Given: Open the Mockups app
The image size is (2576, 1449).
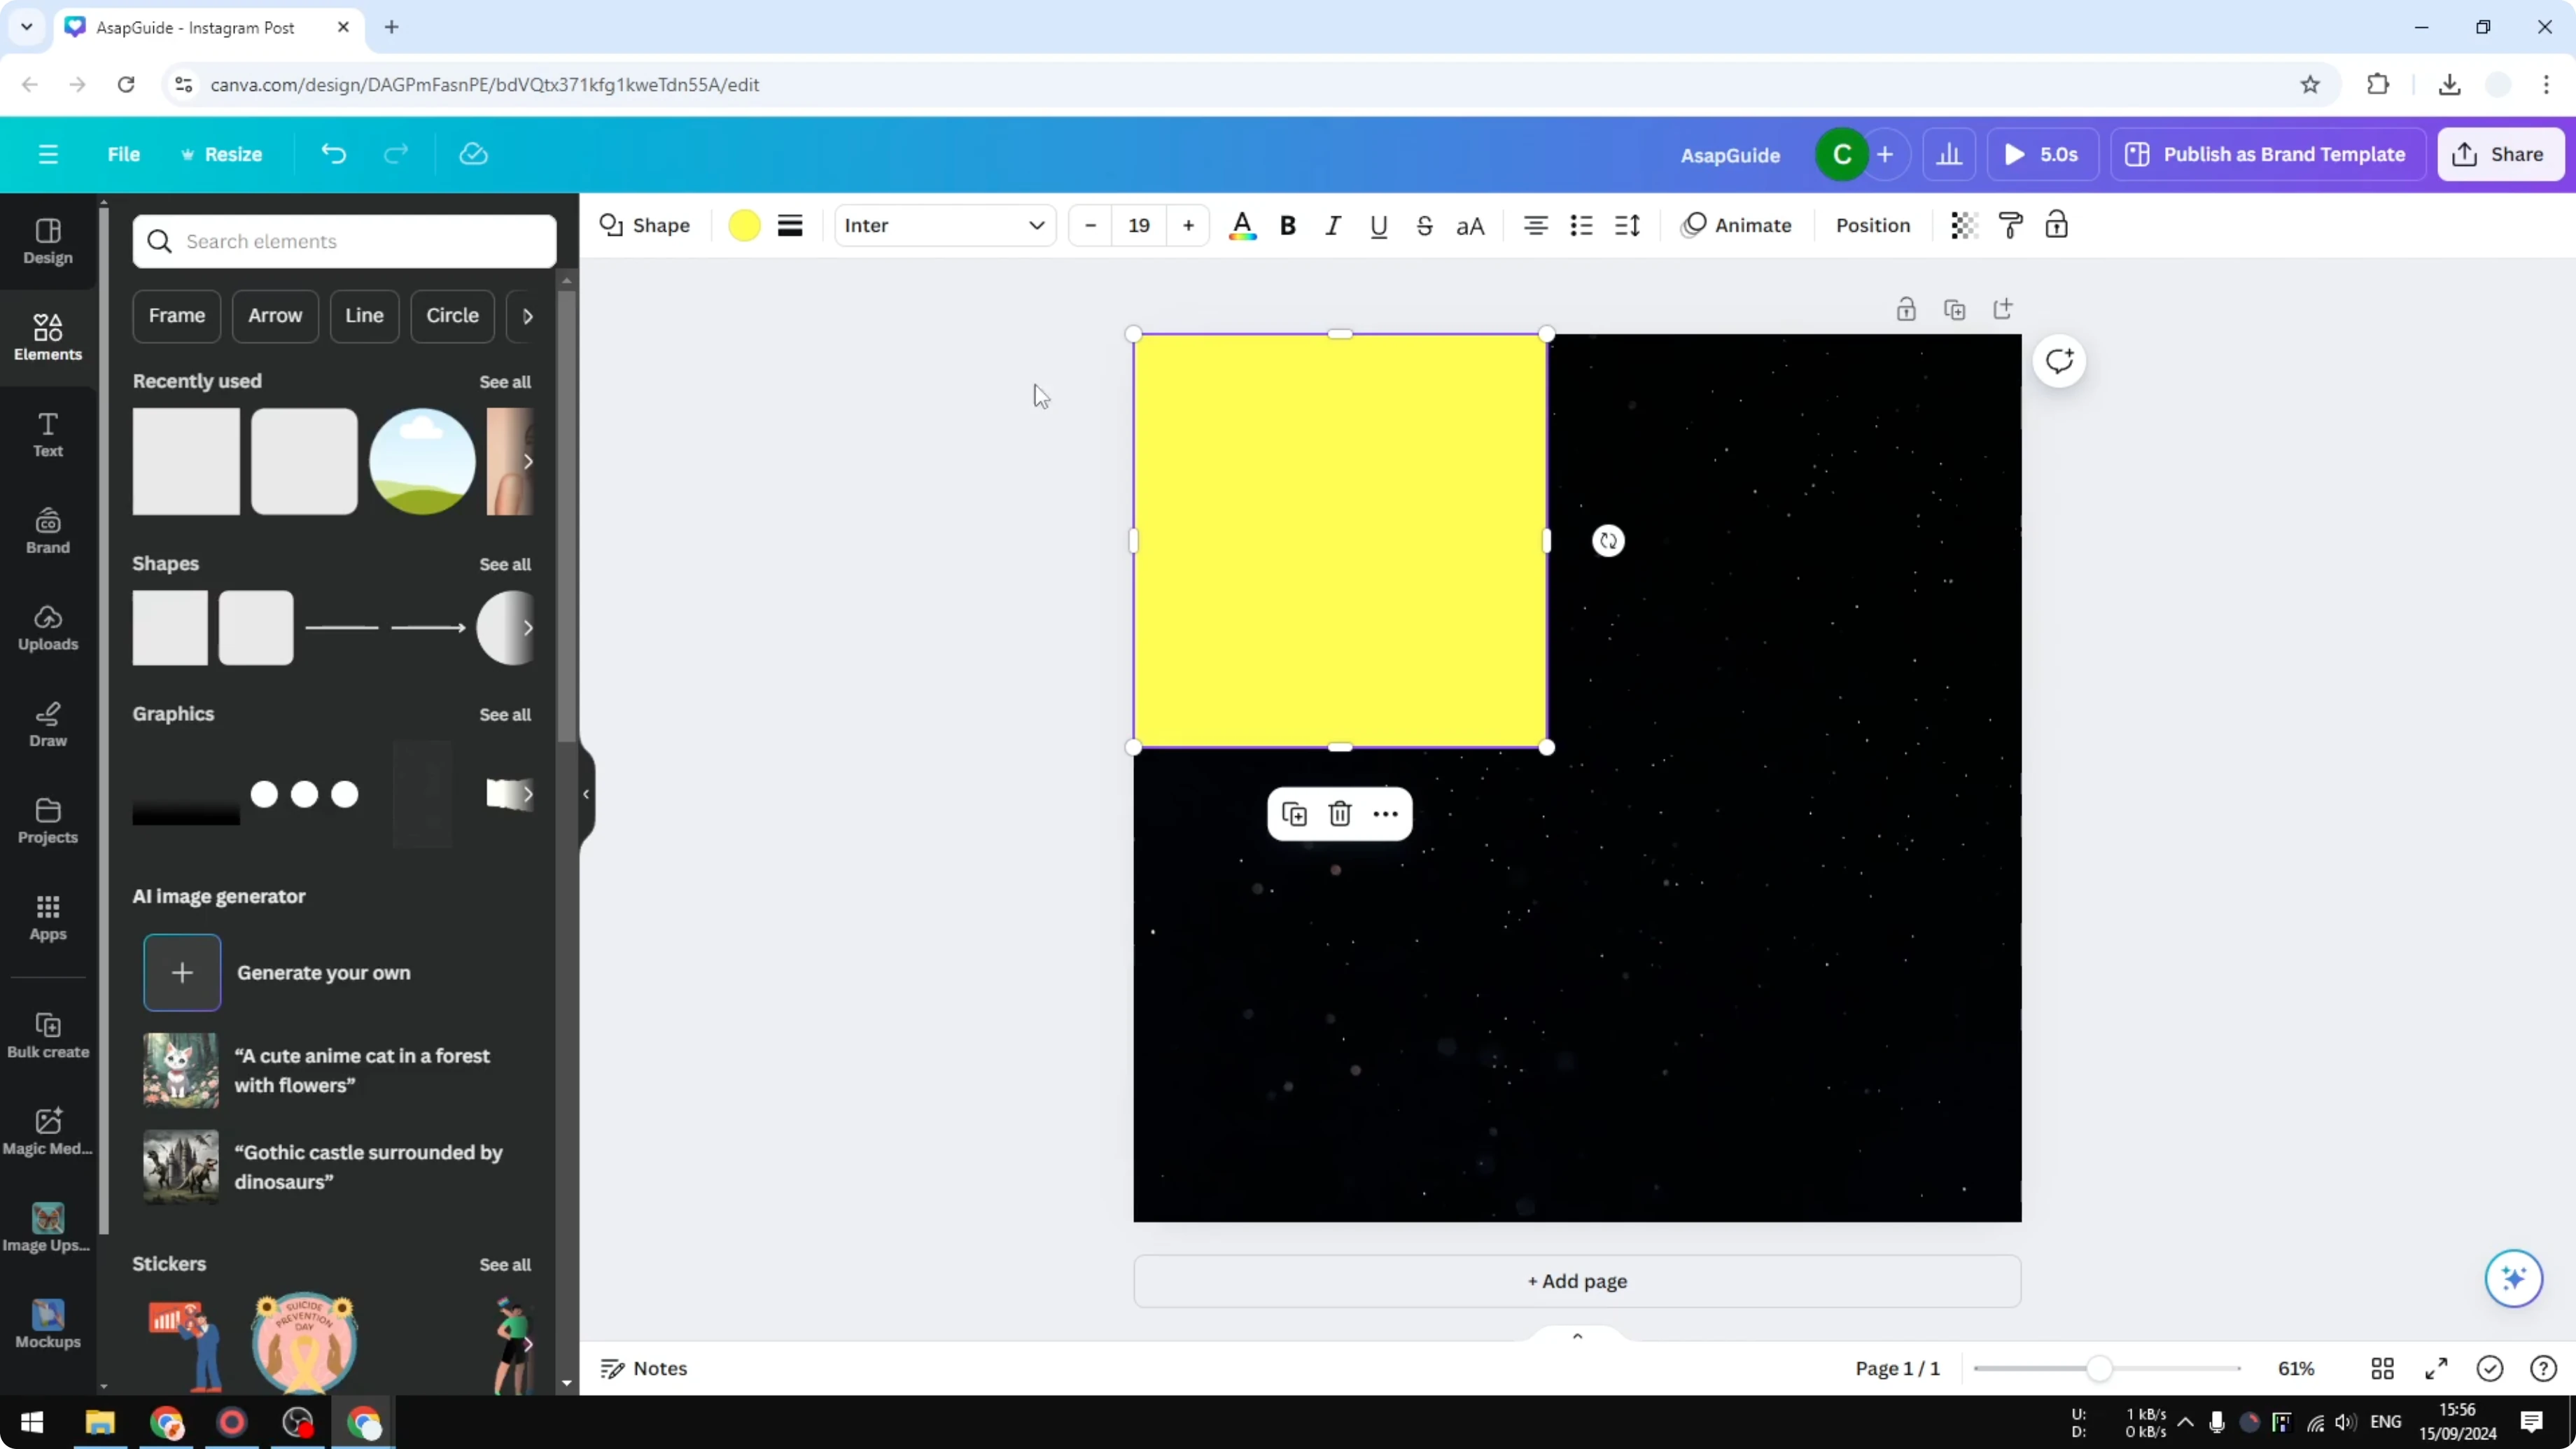Looking at the screenshot, I should coord(48,1325).
